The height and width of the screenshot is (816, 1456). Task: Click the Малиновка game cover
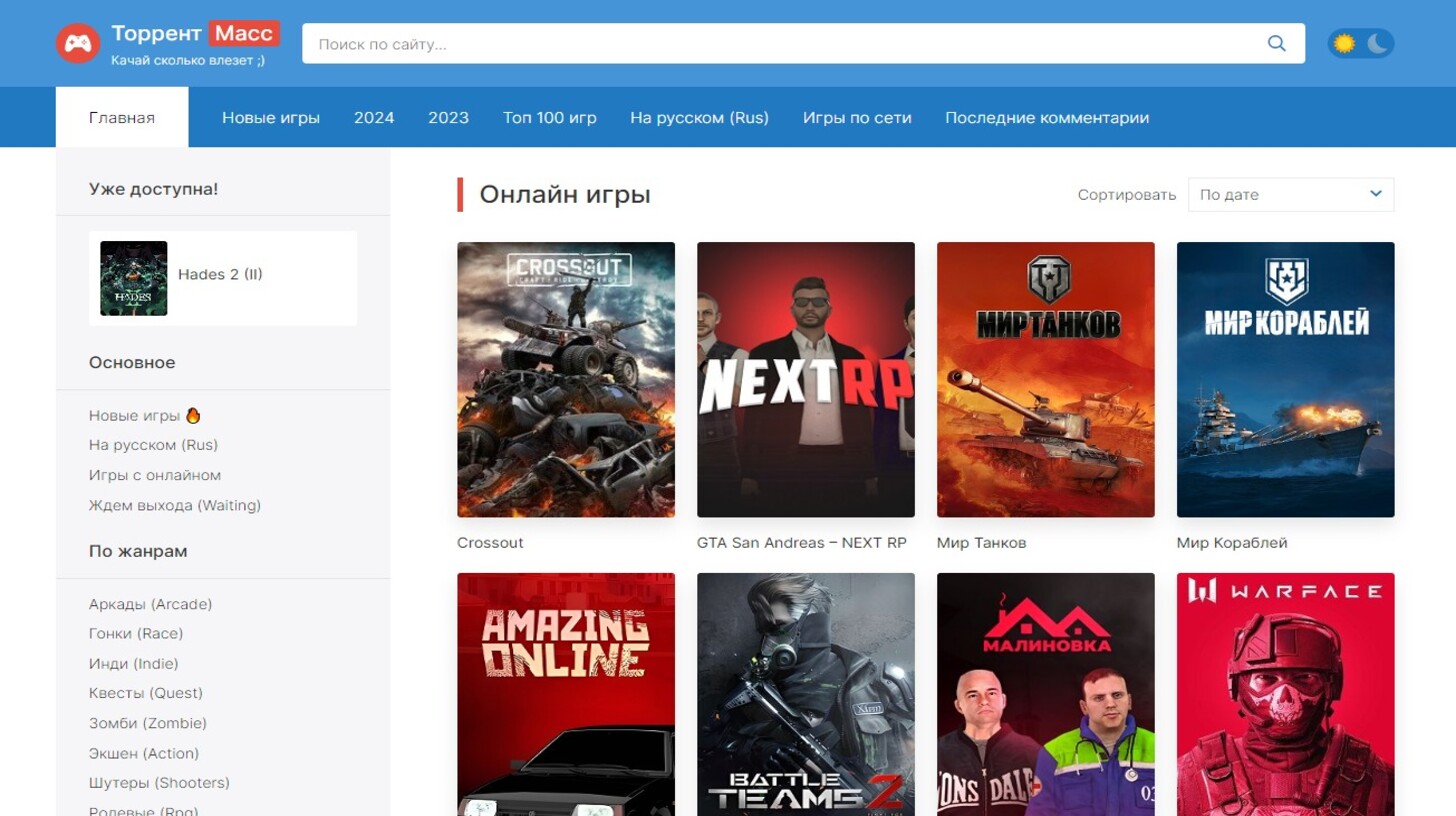click(1046, 694)
